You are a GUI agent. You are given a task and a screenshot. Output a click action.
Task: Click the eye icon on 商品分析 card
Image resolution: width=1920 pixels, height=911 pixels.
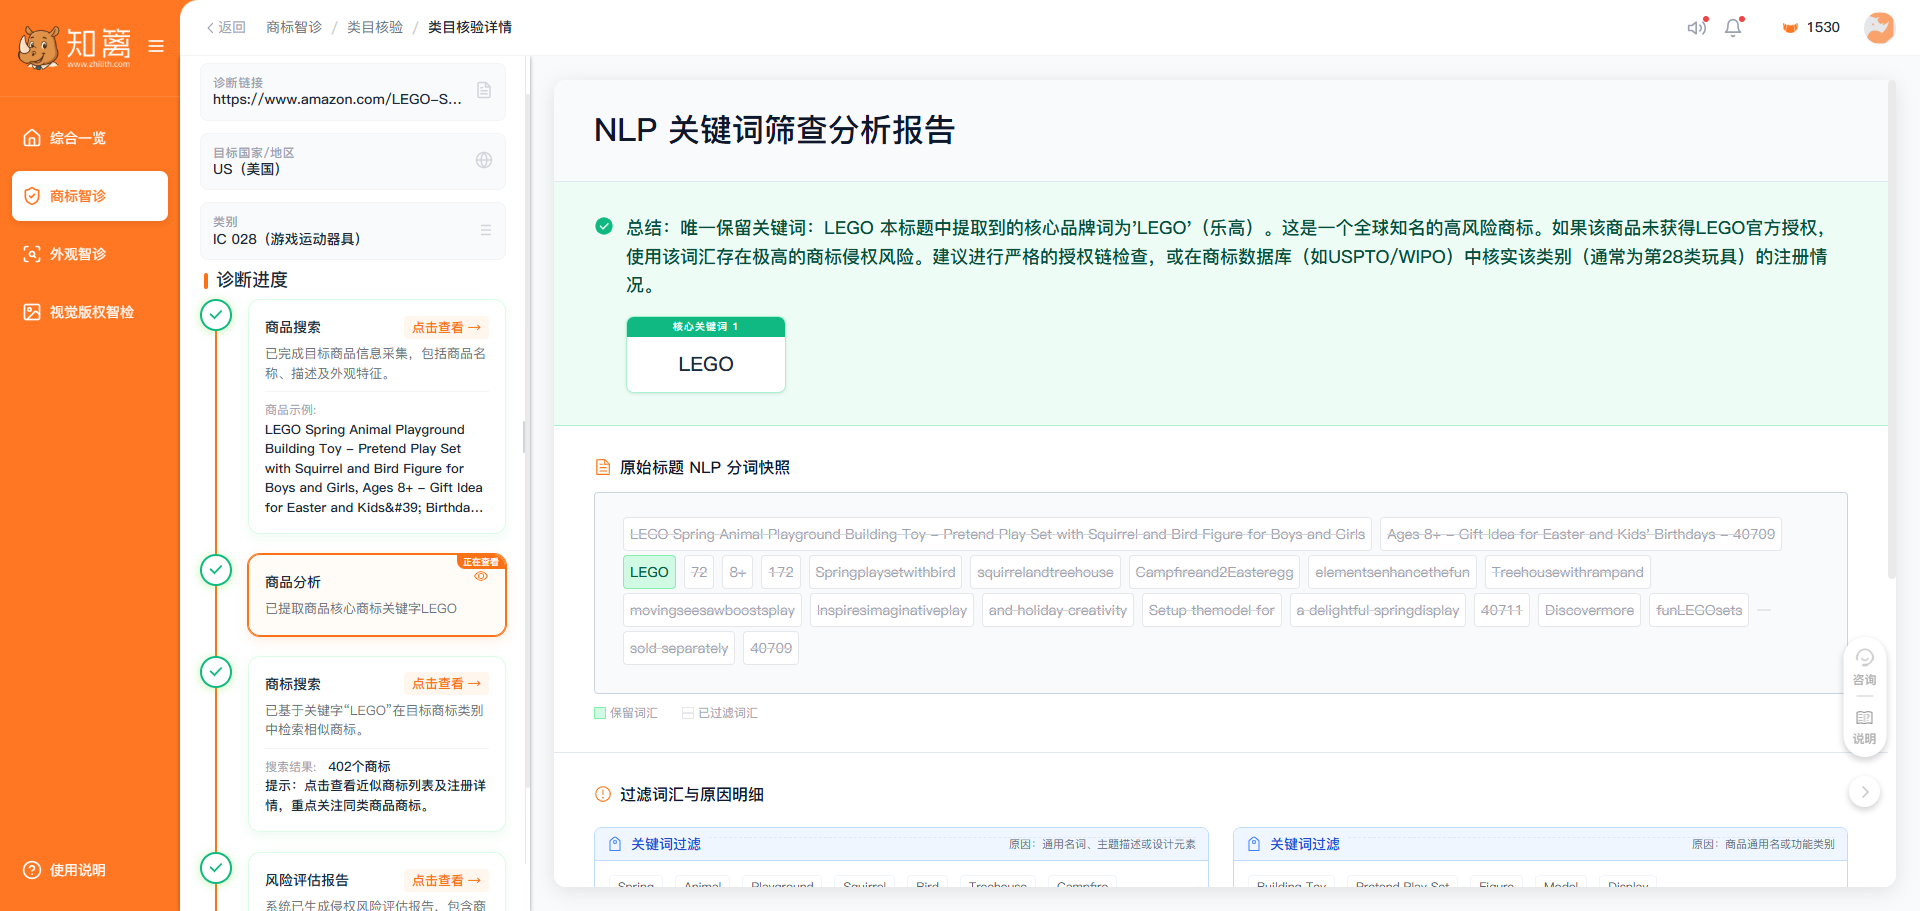click(481, 576)
